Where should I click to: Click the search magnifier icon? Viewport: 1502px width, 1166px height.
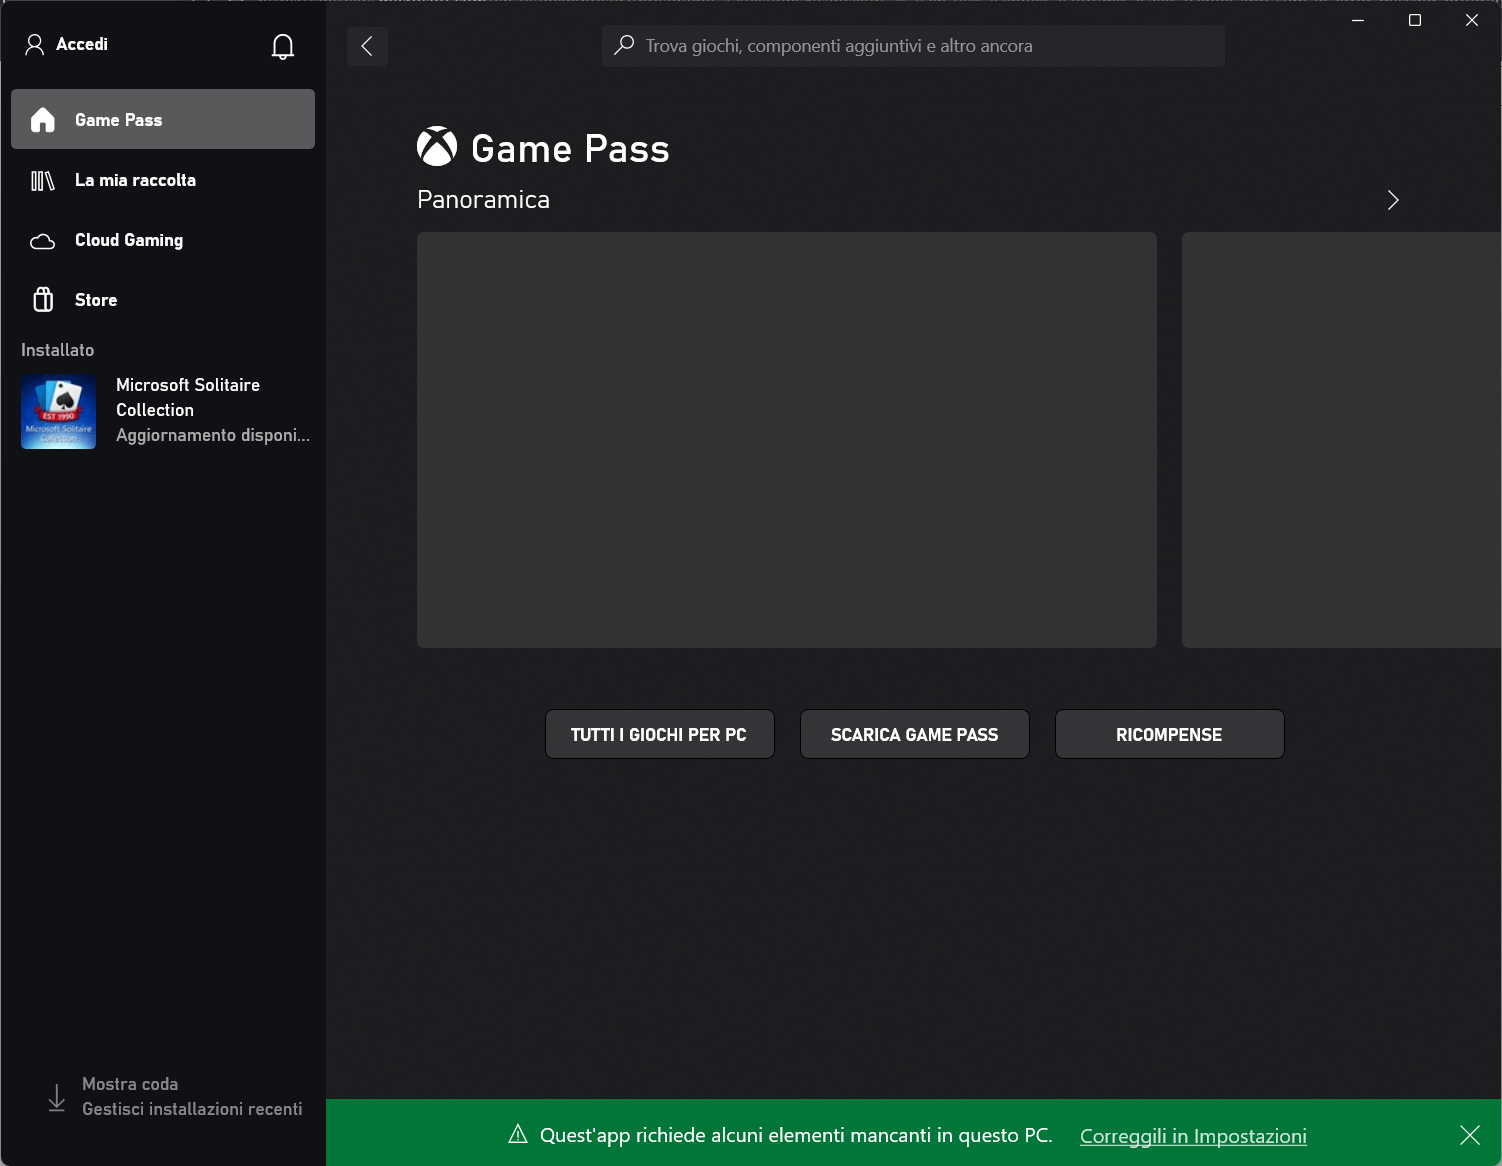624,45
